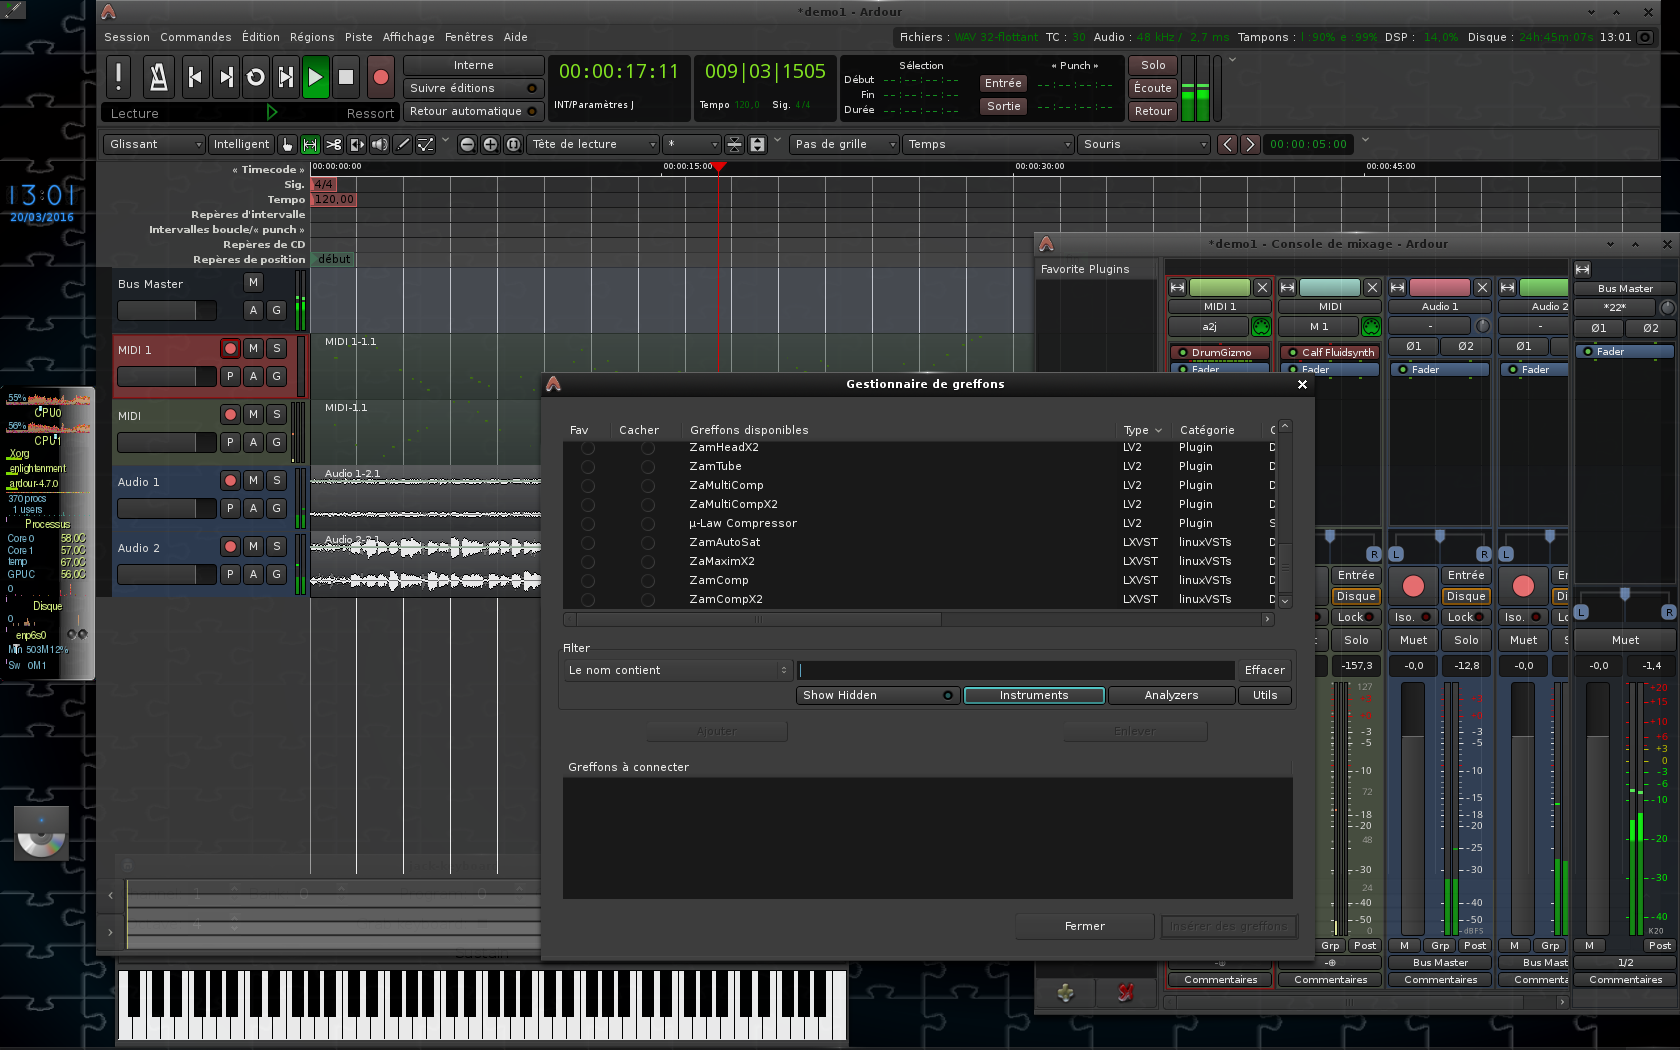Screen dimensions: 1680x1050
Task: Mute the Audio 1 track
Action: click(x=254, y=481)
